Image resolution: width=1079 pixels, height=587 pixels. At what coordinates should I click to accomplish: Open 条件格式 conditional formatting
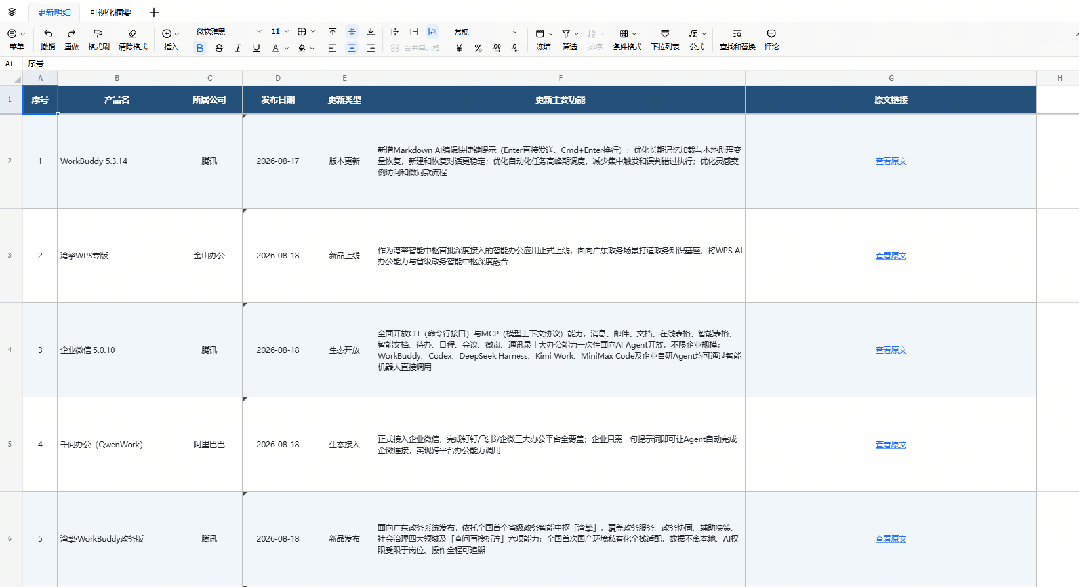(626, 39)
